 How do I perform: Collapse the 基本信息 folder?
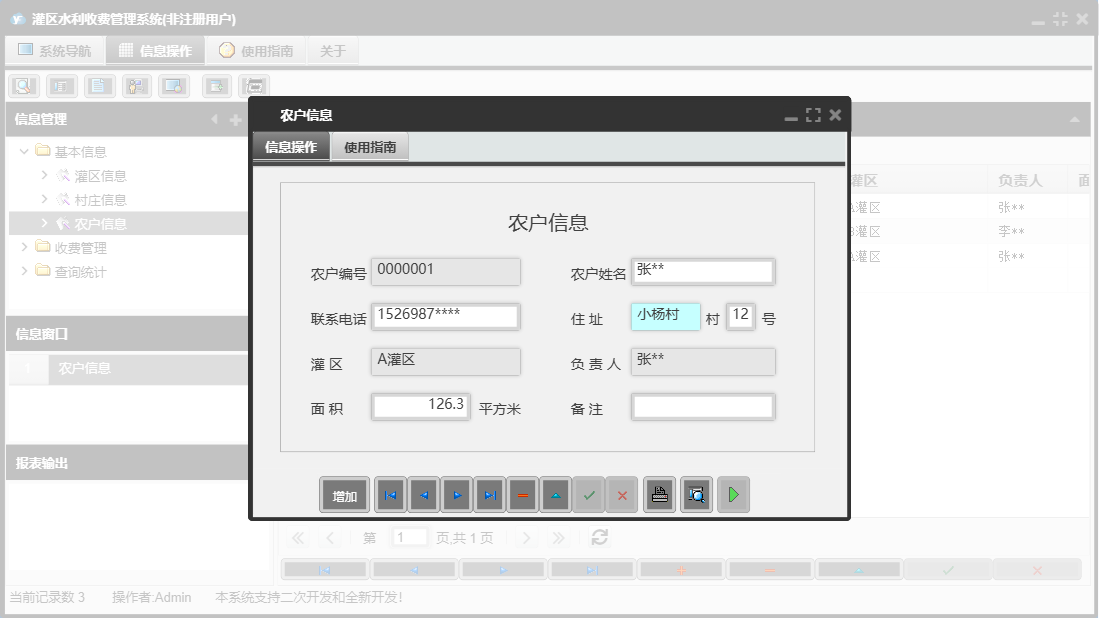pyautogui.click(x=23, y=151)
